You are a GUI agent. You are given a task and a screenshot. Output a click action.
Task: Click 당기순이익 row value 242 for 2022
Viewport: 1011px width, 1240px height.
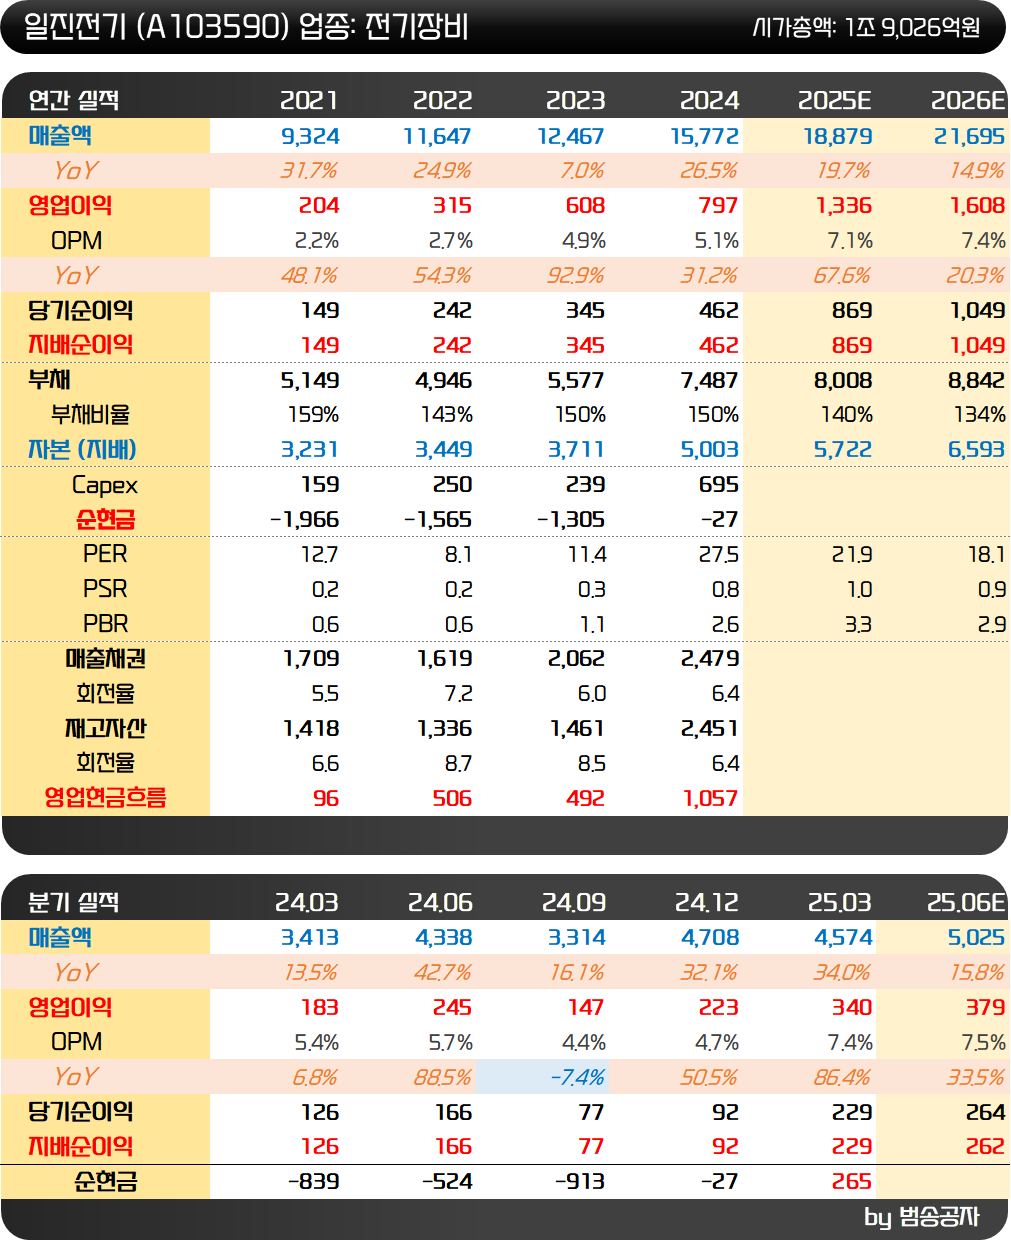(x=452, y=310)
